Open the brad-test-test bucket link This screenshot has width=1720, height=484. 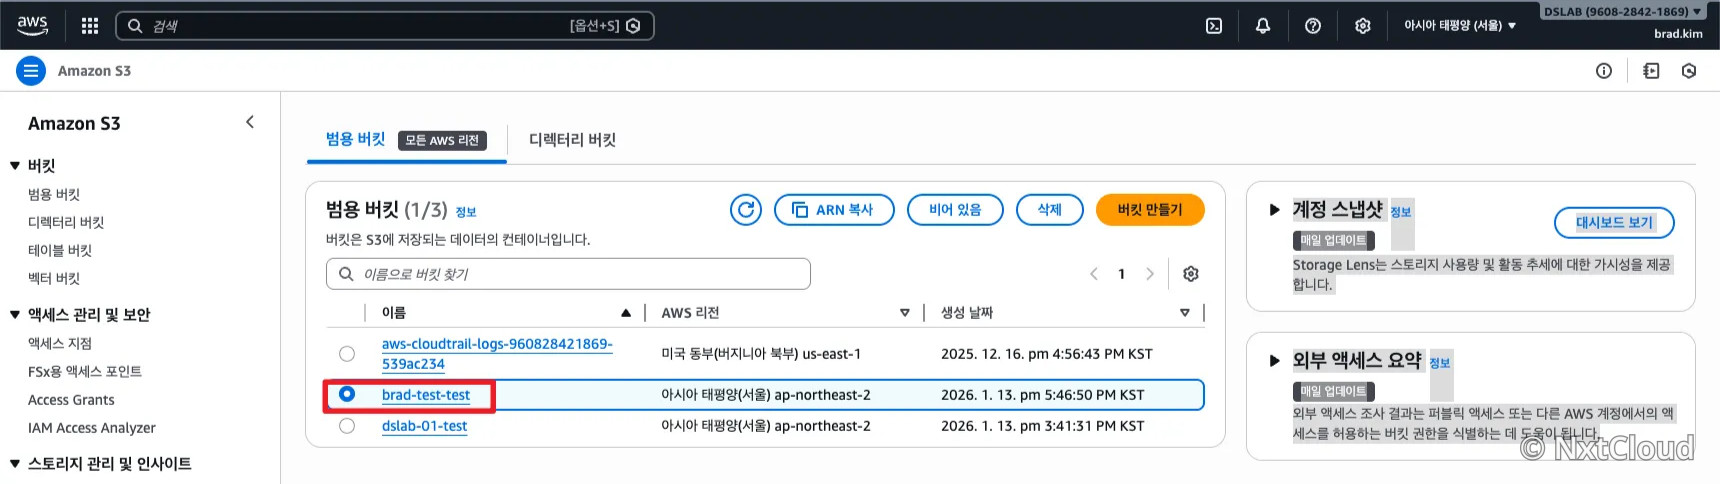426,395
